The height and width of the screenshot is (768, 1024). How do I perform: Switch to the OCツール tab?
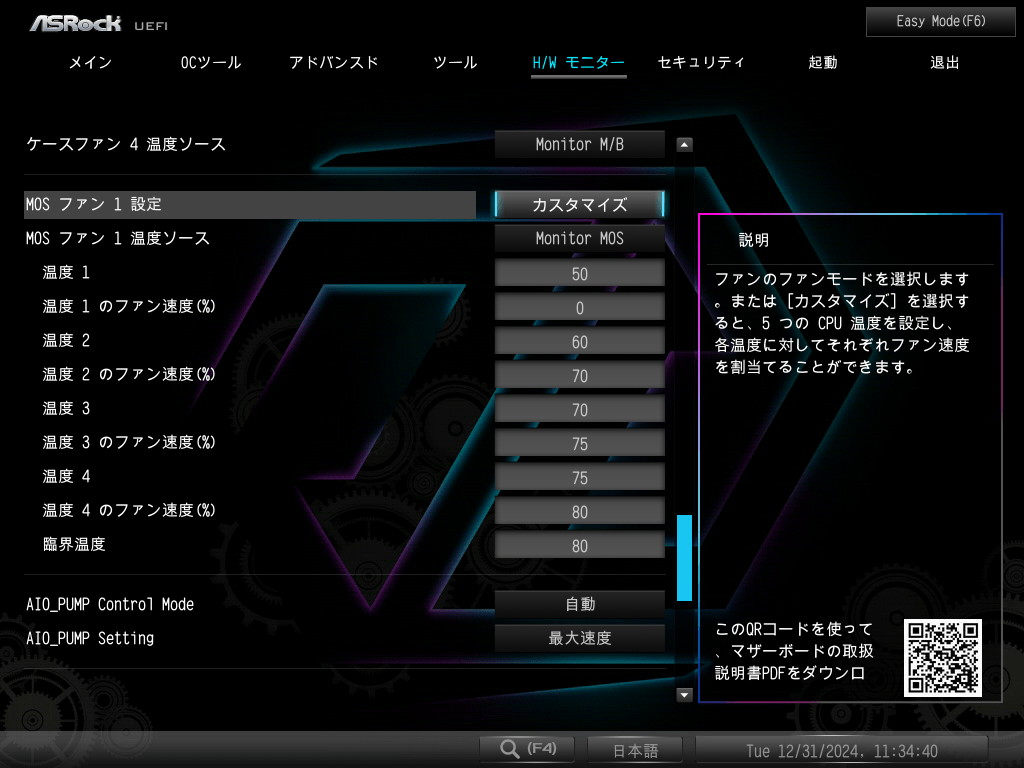coord(211,63)
